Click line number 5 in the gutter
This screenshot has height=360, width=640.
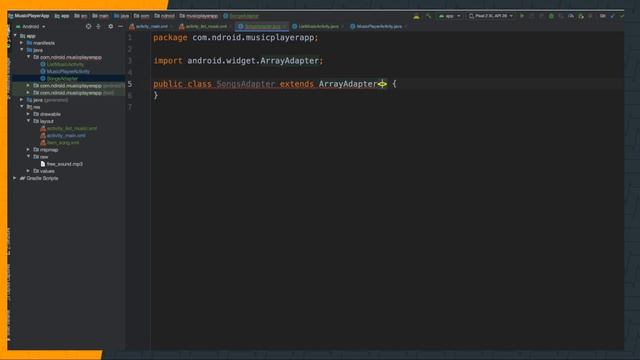(x=130, y=84)
